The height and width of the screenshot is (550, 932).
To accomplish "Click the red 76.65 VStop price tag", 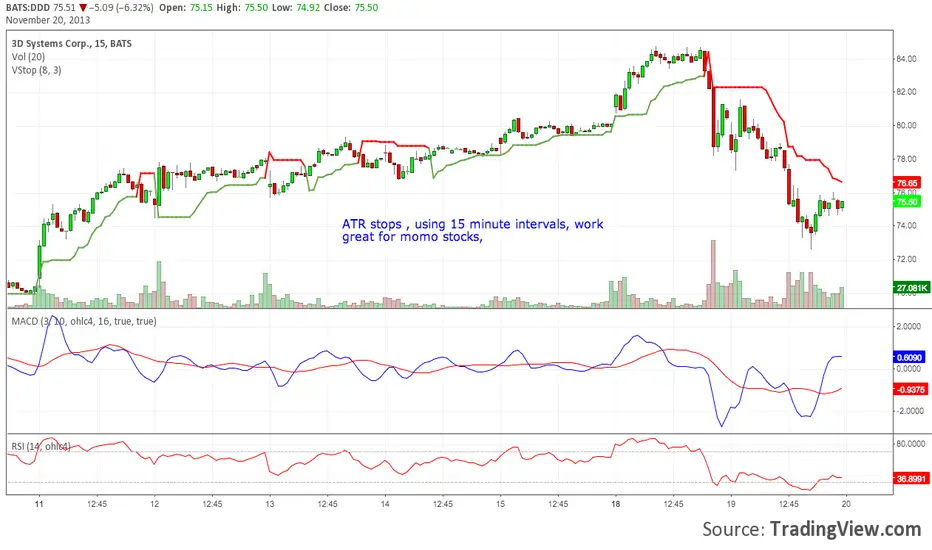I will [907, 183].
